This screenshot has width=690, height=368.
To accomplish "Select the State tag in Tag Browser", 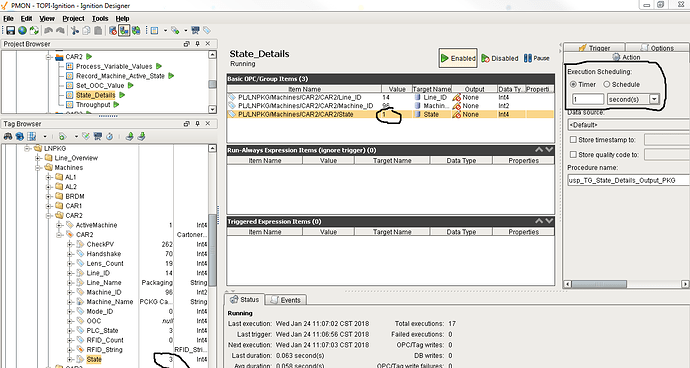I will [94, 360].
